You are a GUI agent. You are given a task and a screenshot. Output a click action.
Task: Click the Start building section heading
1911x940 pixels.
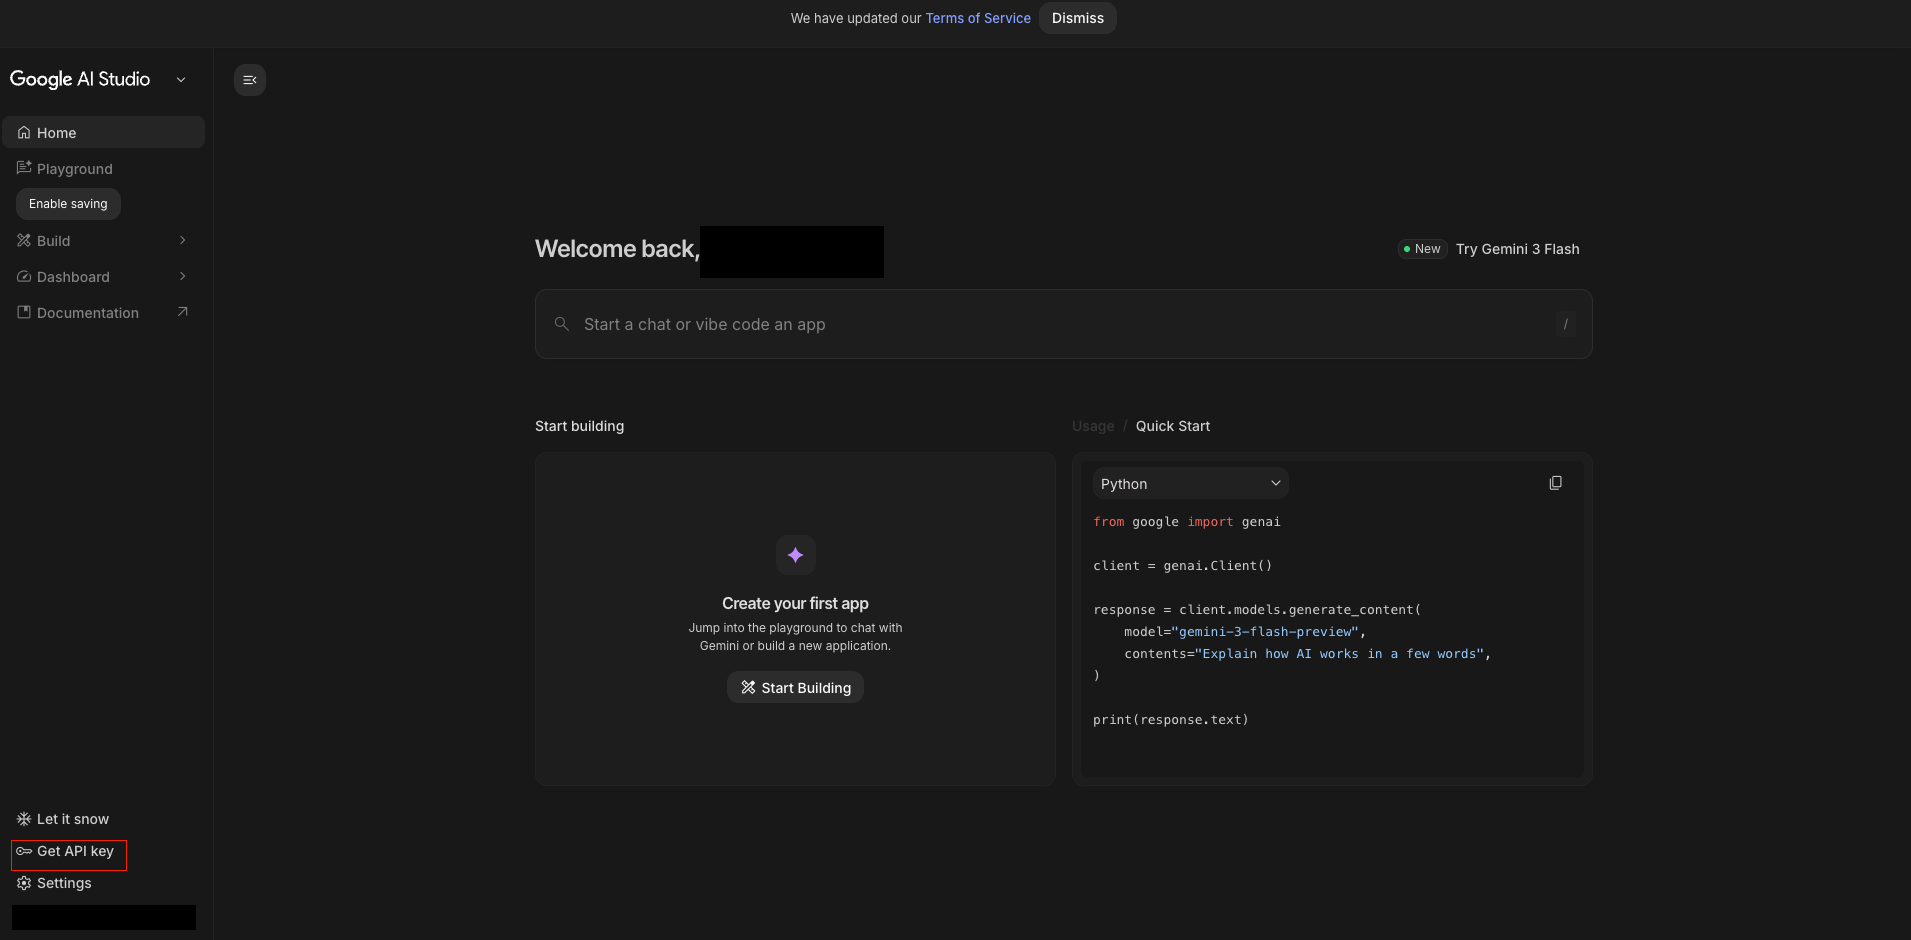tap(579, 426)
